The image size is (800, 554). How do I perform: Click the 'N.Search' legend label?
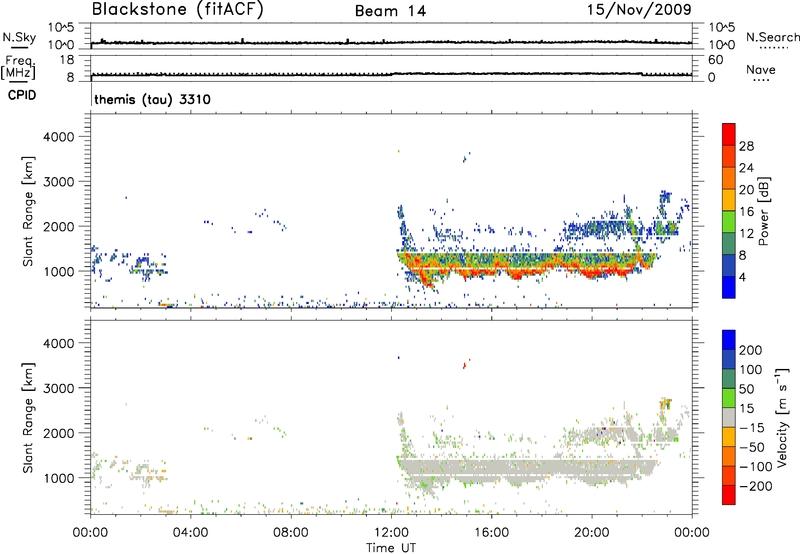[x=772, y=37]
